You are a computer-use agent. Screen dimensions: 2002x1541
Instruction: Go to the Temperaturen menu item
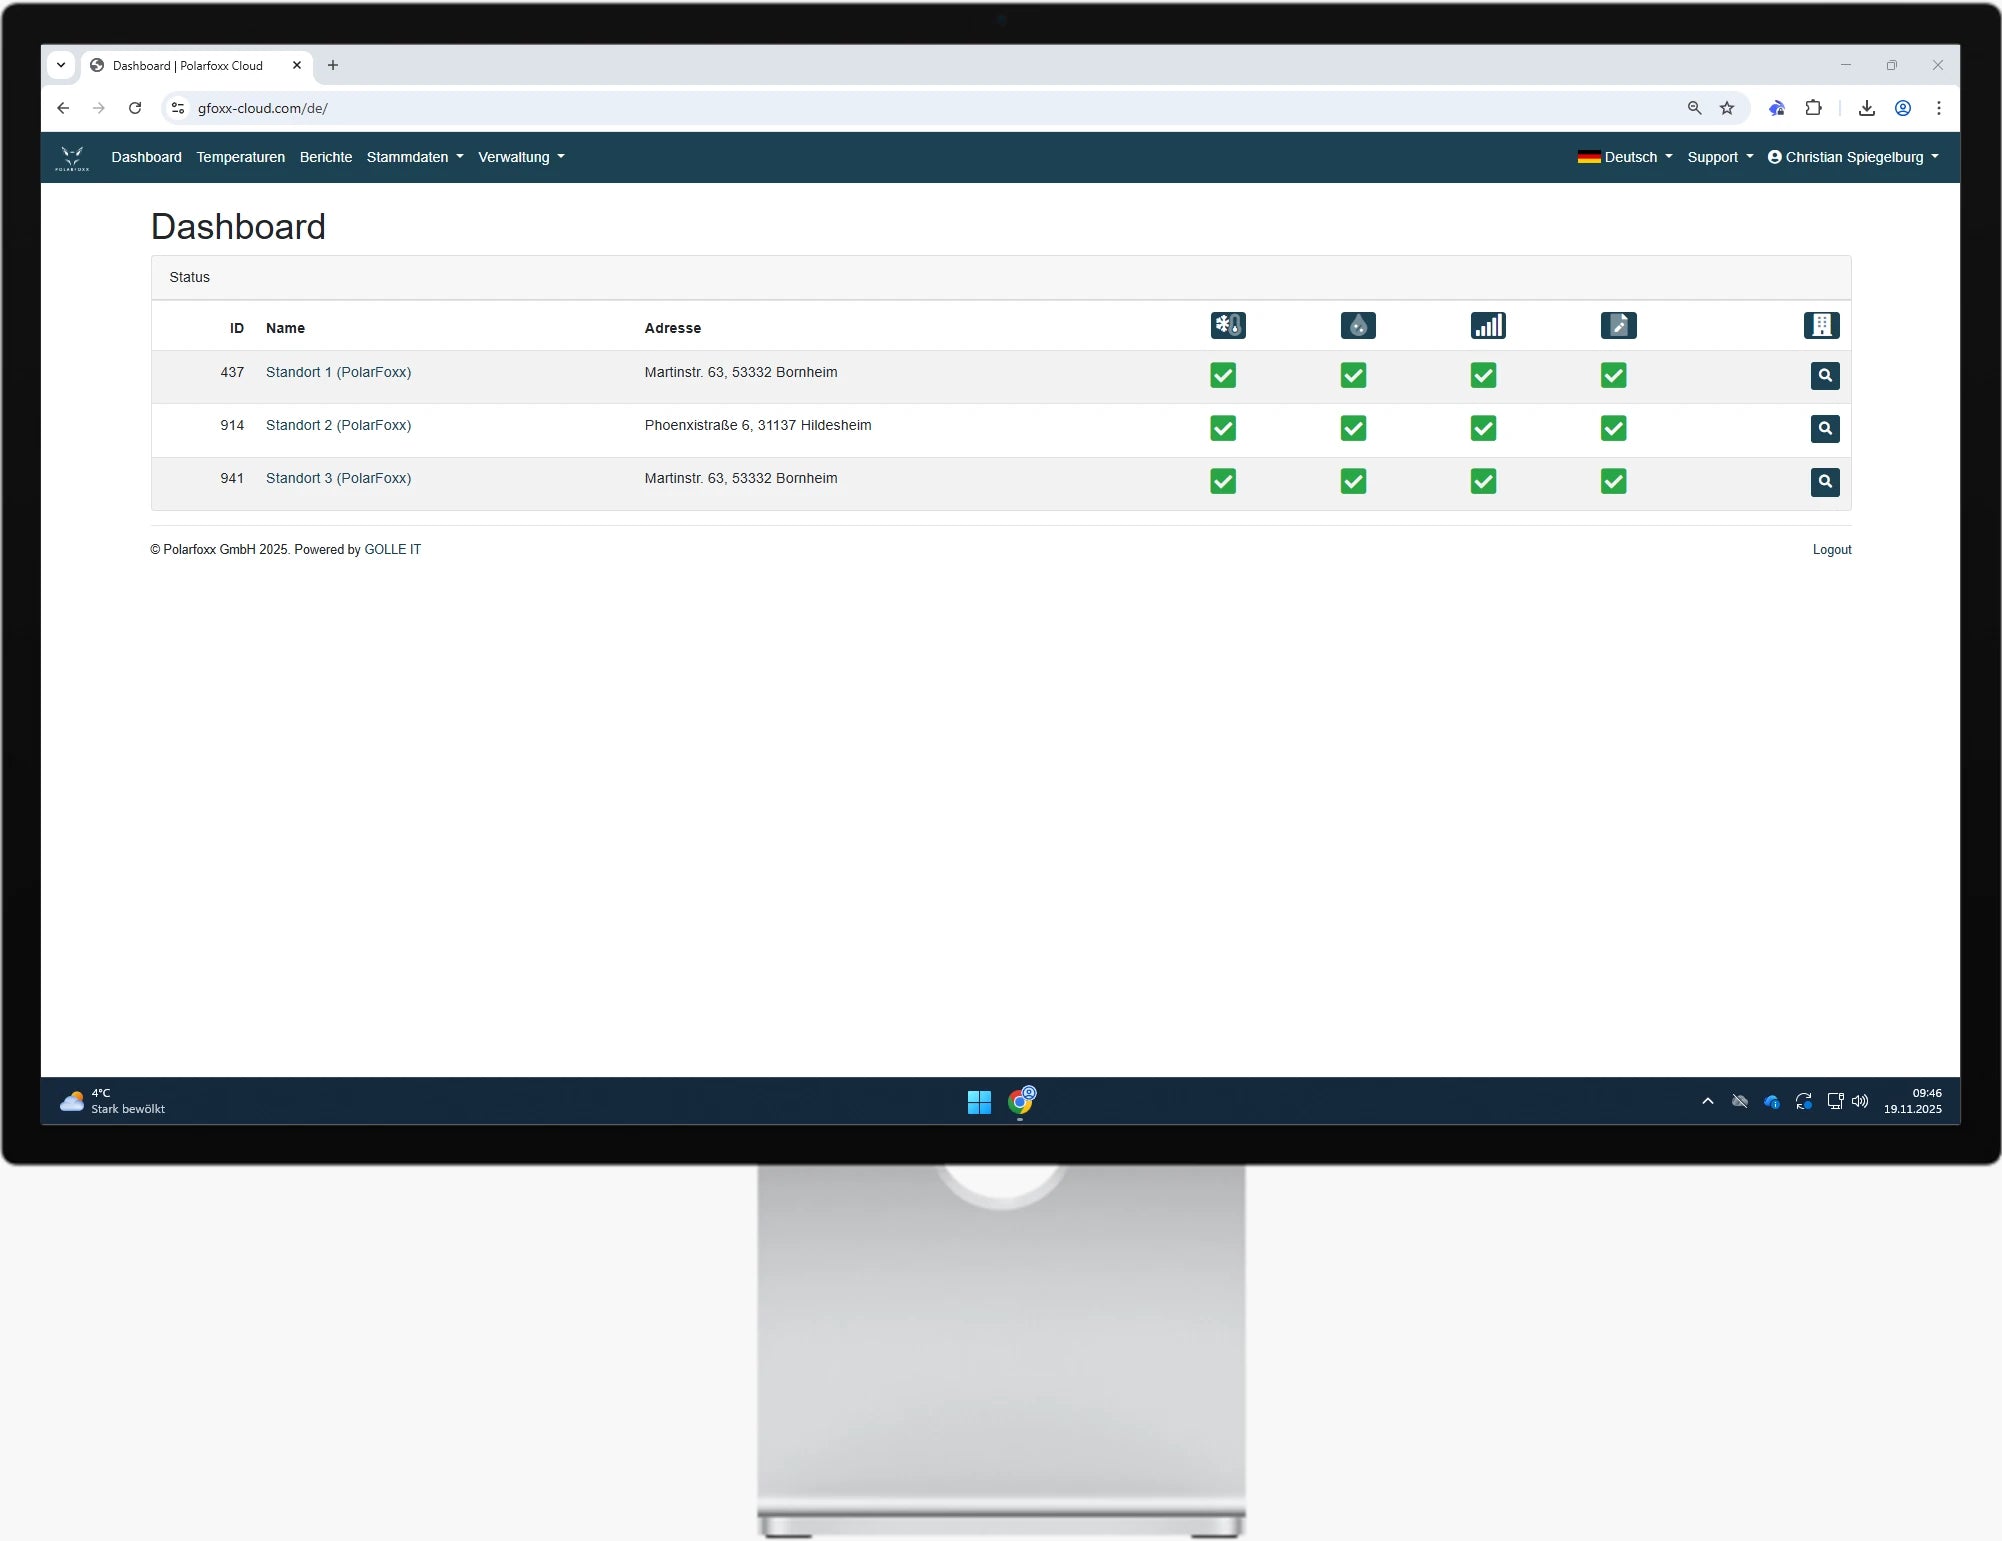click(240, 157)
